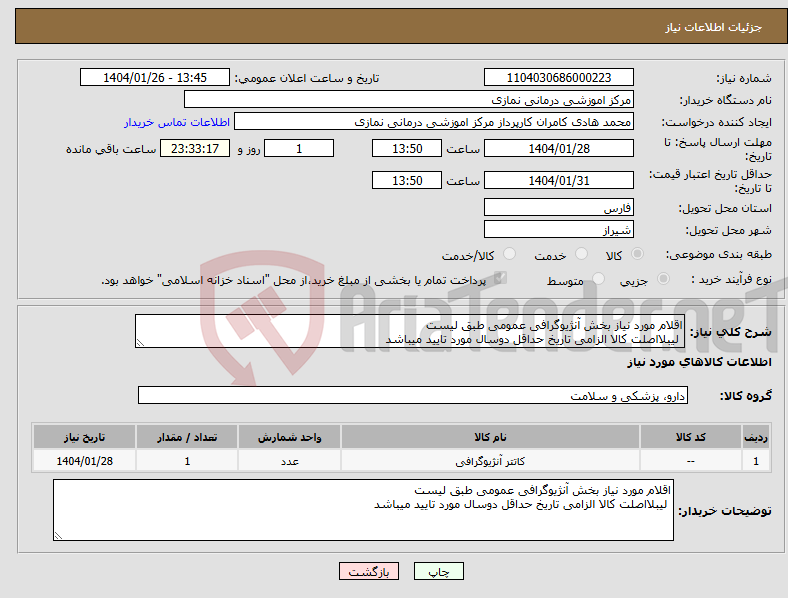Click the table cell with date 1404/01/28
The height and width of the screenshot is (598, 788).
[x=84, y=461]
